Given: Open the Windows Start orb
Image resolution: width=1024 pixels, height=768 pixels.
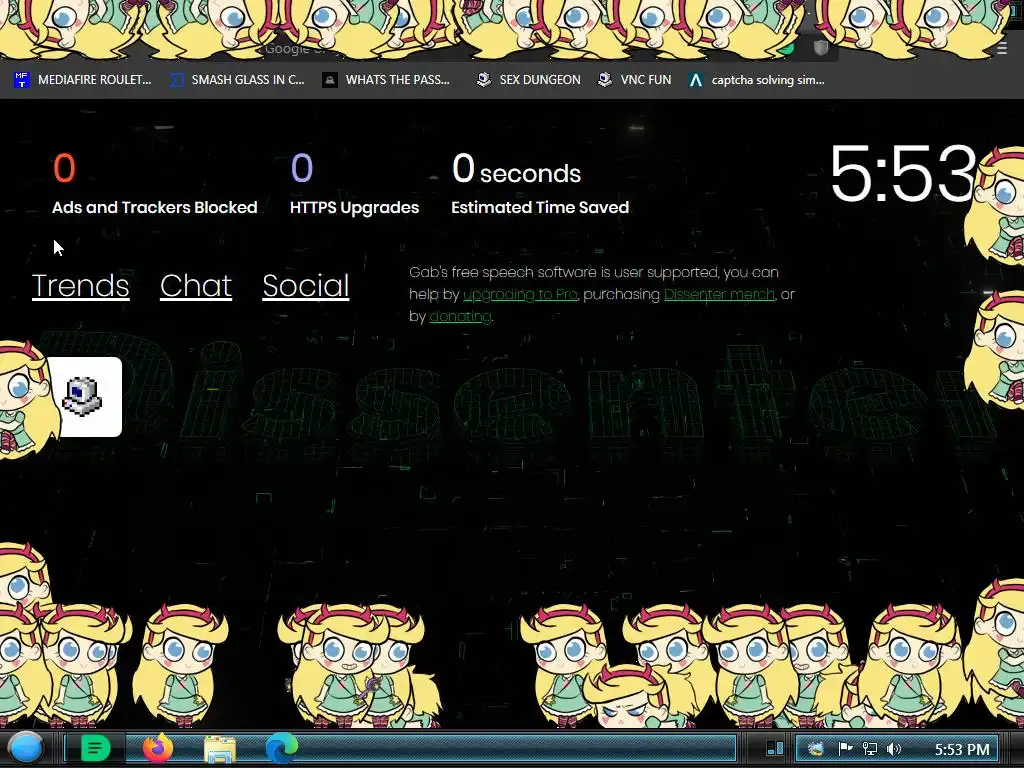Looking at the screenshot, I should coord(26,748).
